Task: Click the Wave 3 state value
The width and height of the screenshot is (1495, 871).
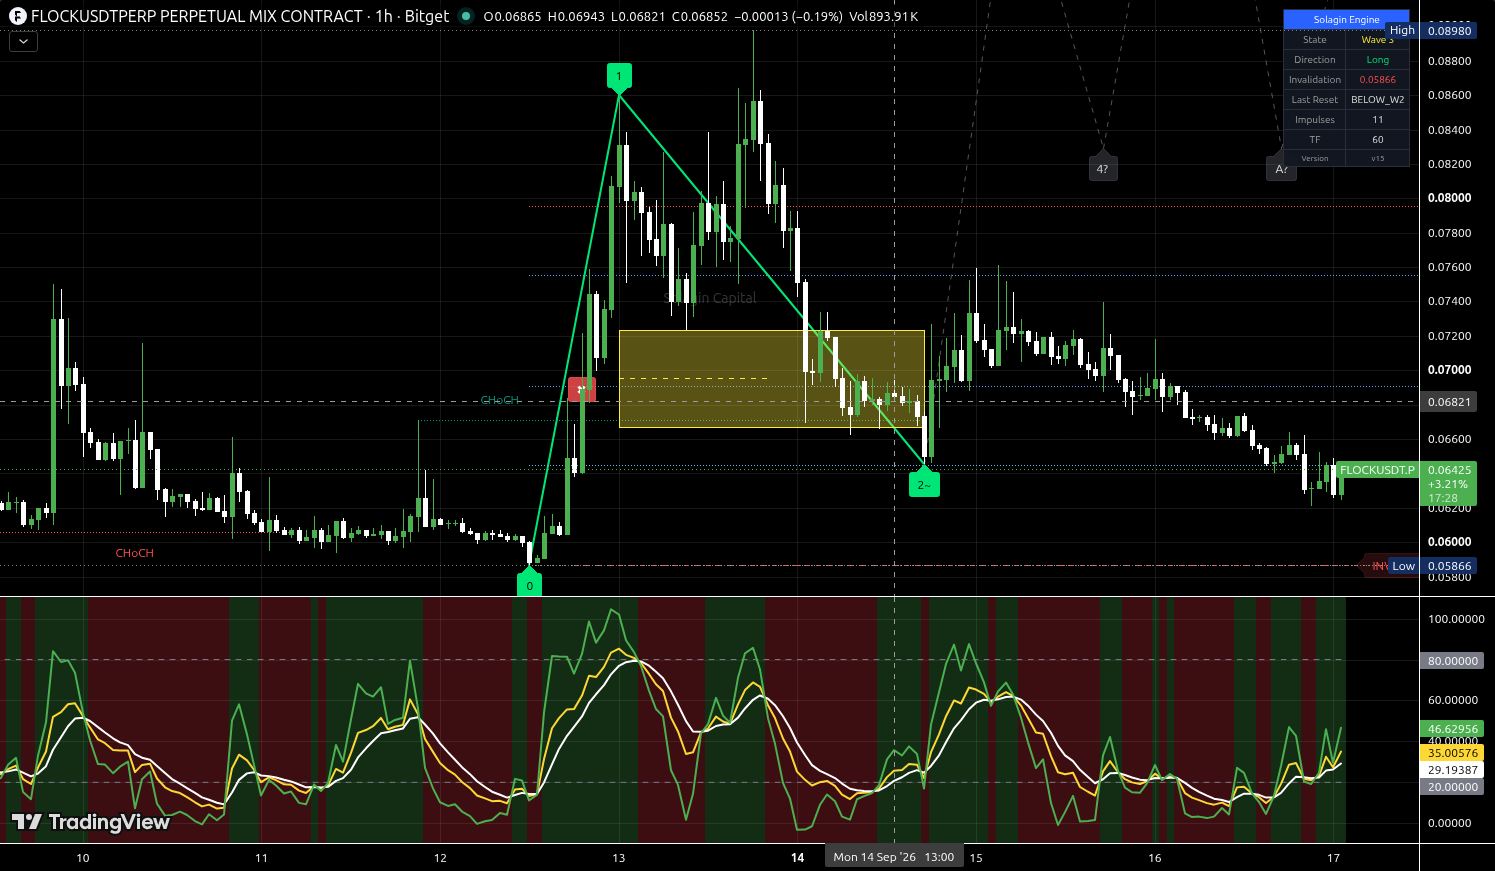Action: pos(1377,40)
